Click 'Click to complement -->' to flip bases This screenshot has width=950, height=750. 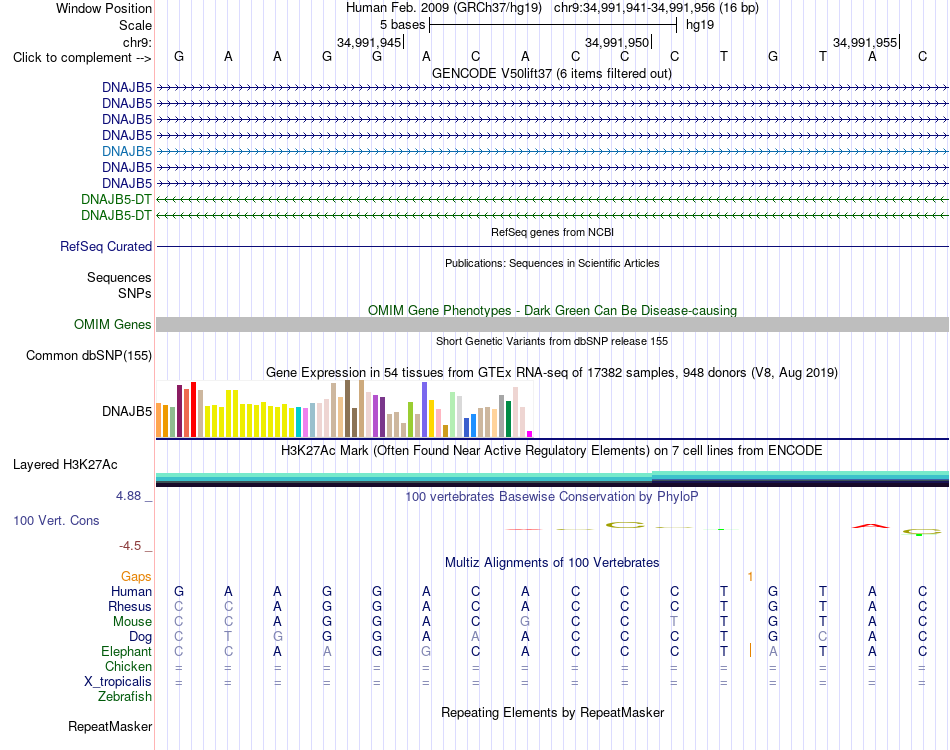point(82,58)
